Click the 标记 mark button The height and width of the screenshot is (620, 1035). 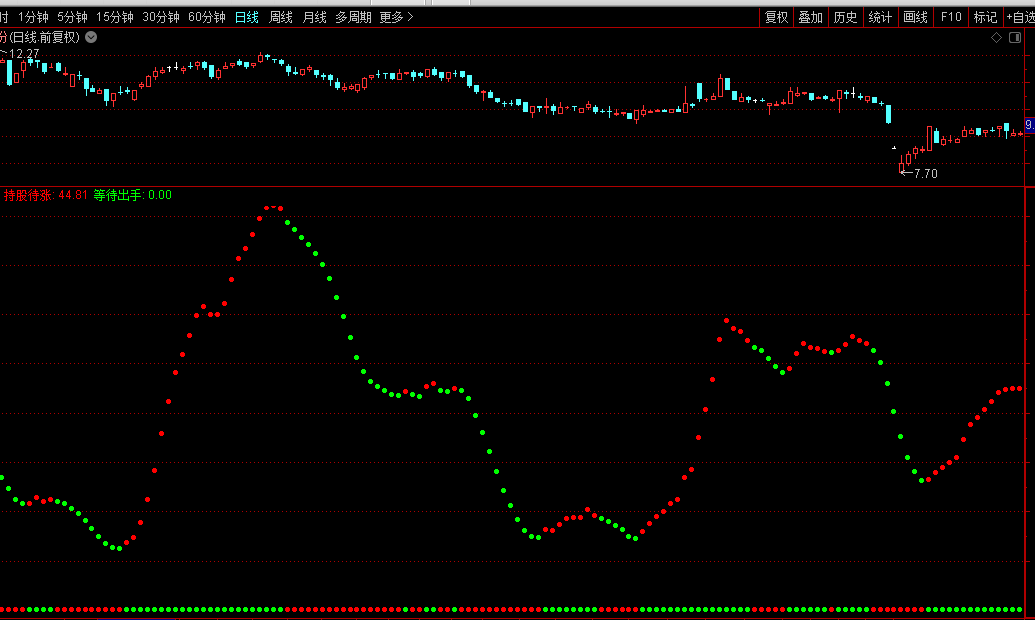tap(985, 17)
